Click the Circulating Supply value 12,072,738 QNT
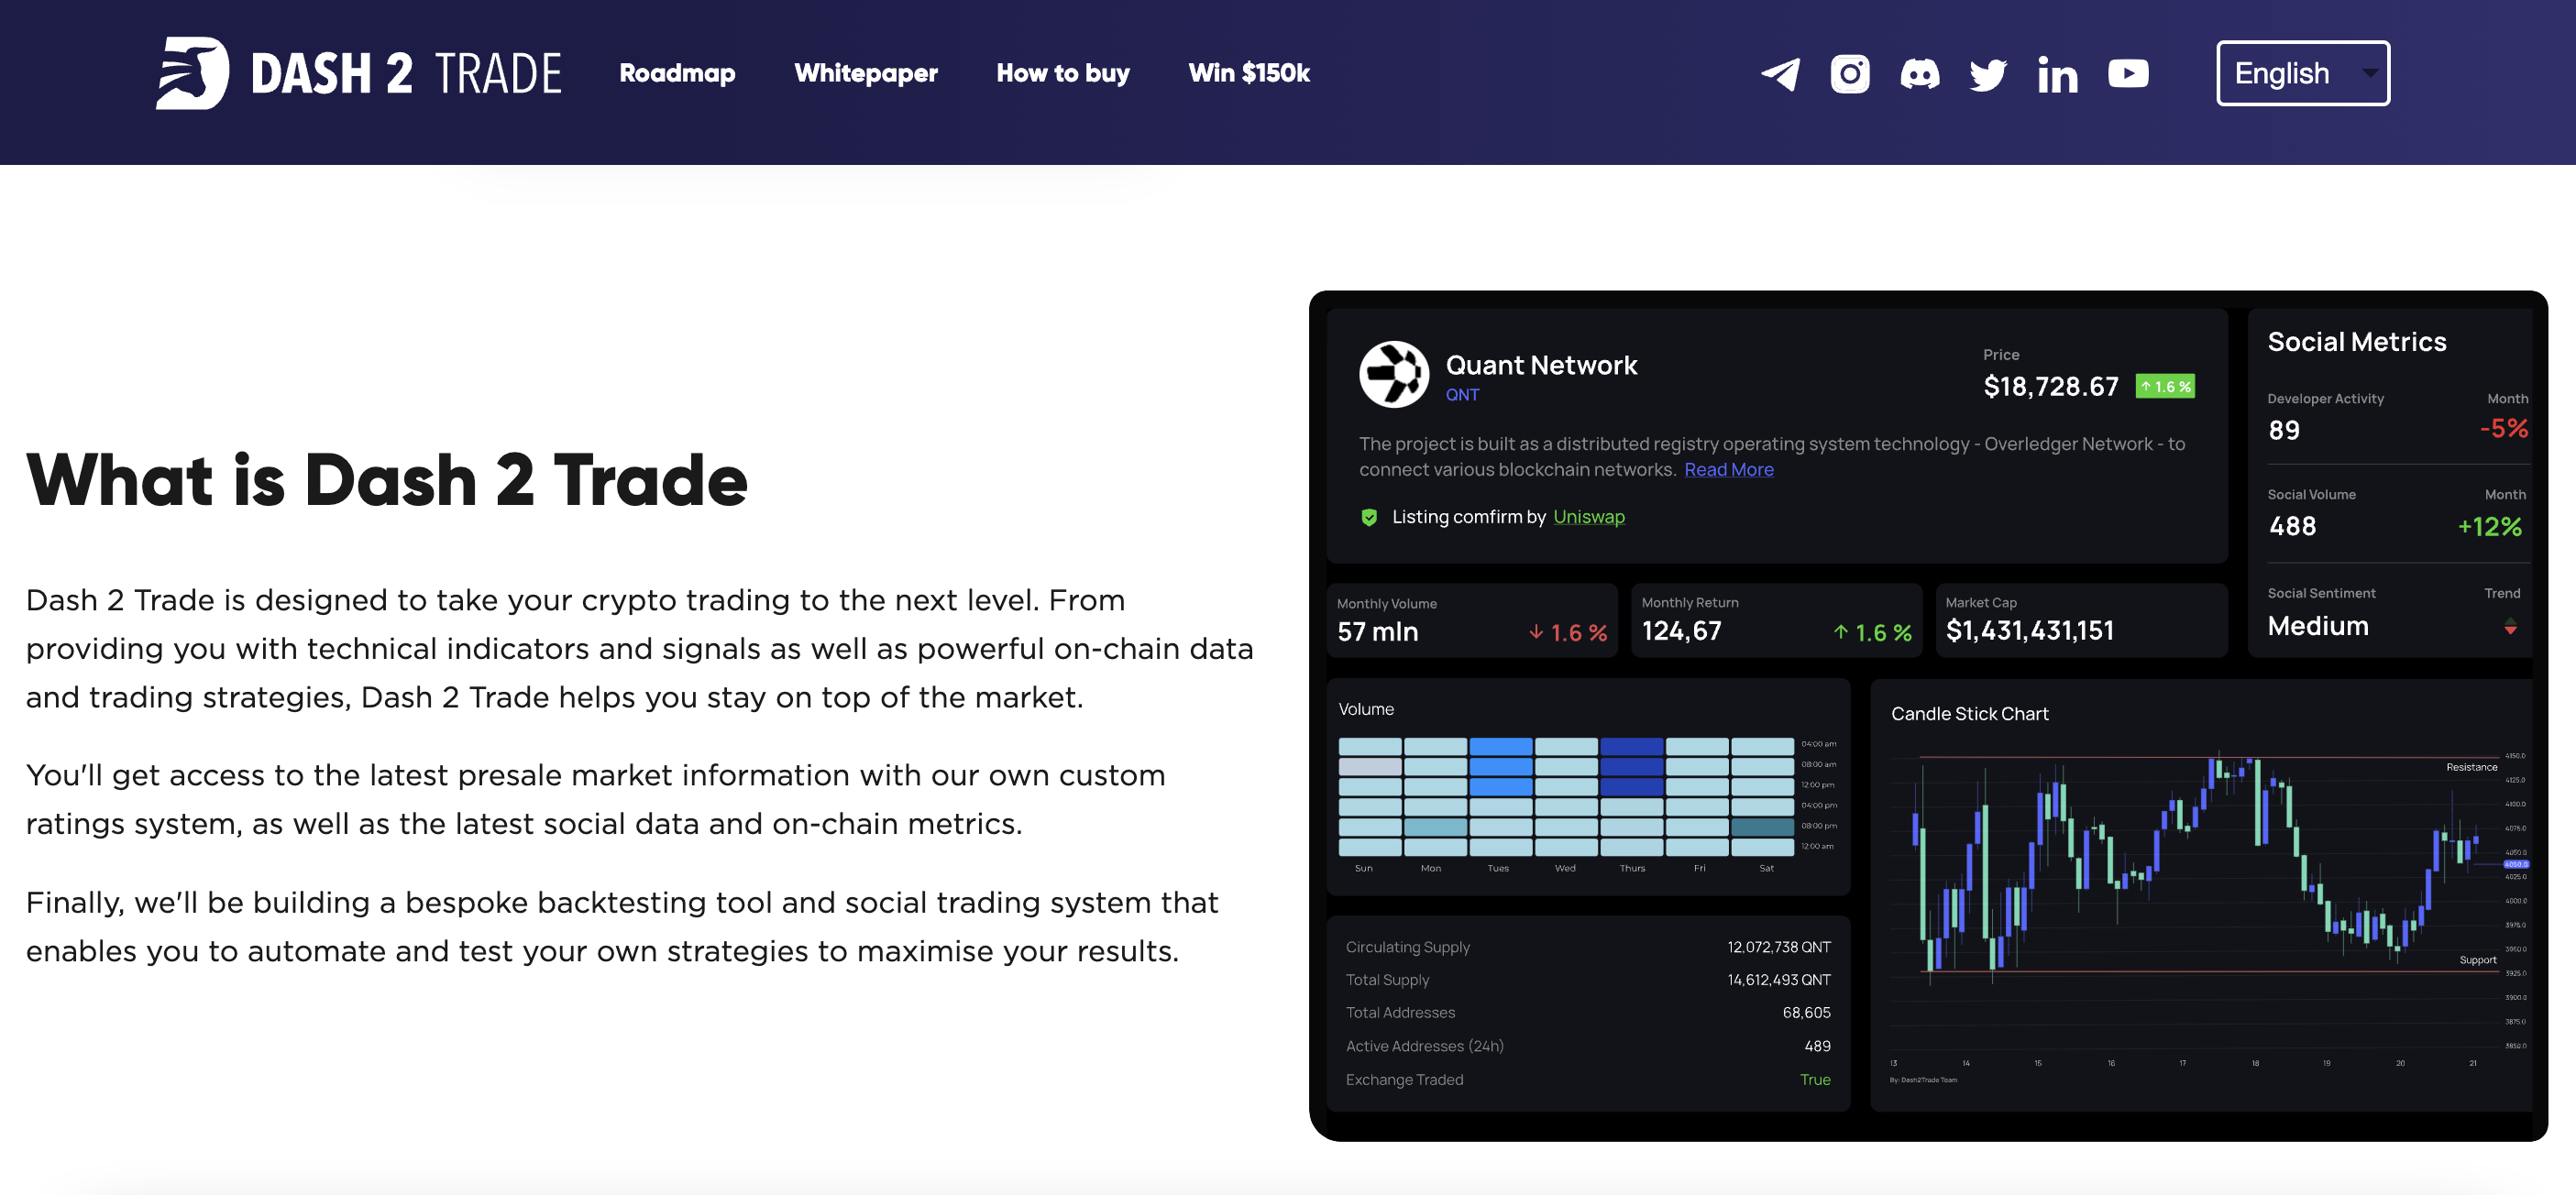This screenshot has height=1195, width=2576. tap(1779, 947)
